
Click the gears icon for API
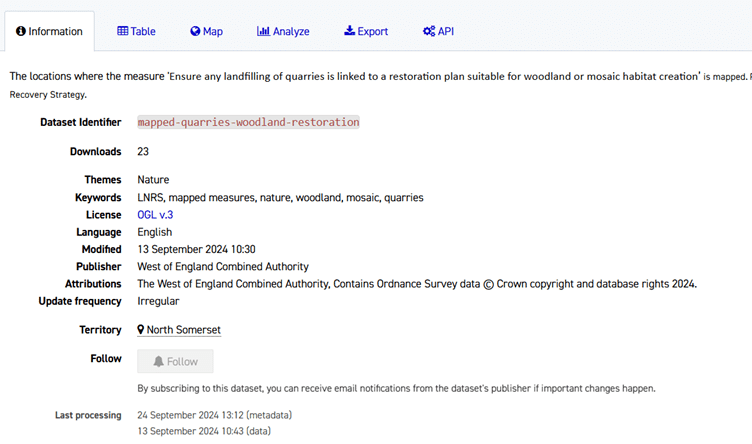click(428, 31)
